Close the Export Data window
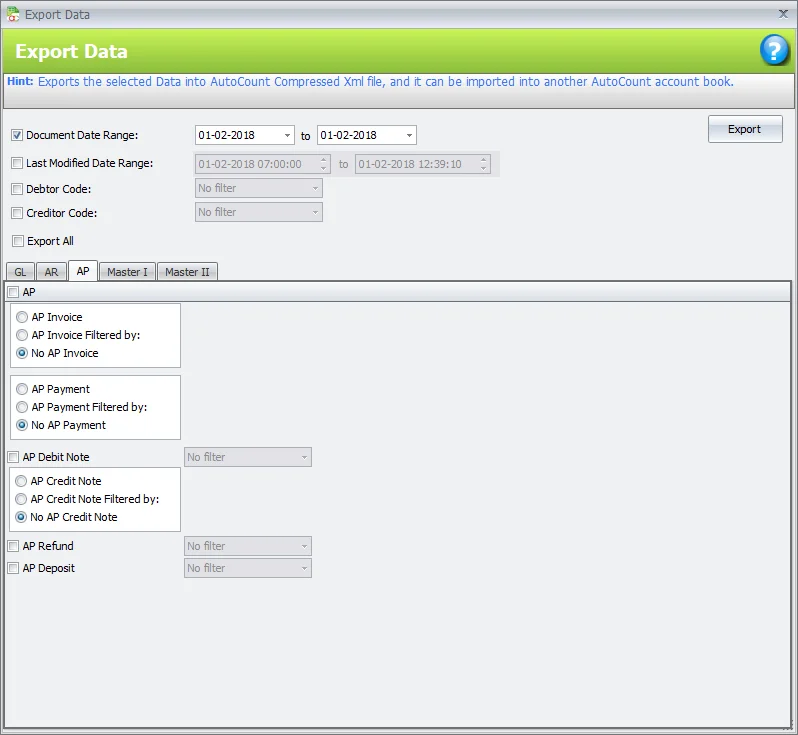The height and width of the screenshot is (735, 798). [x=782, y=14]
